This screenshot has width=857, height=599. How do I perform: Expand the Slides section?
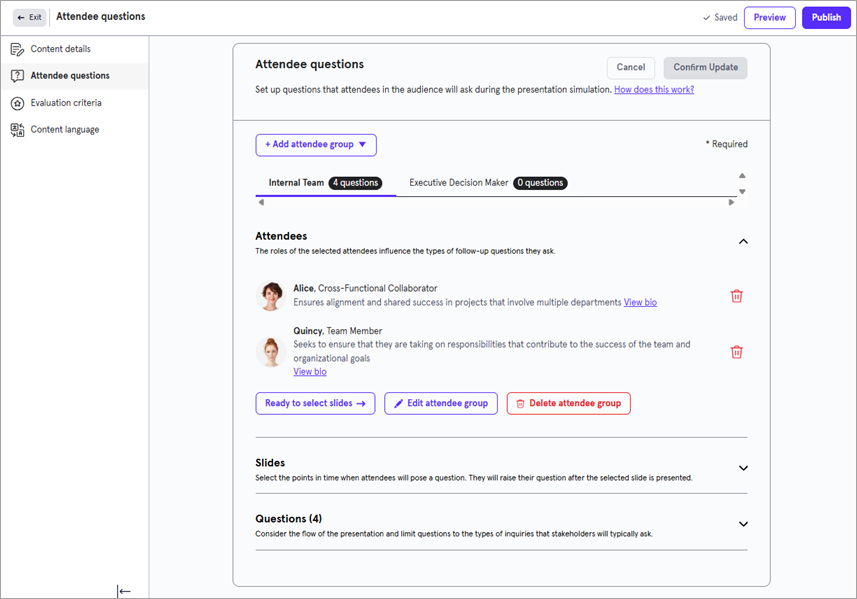(743, 468)
